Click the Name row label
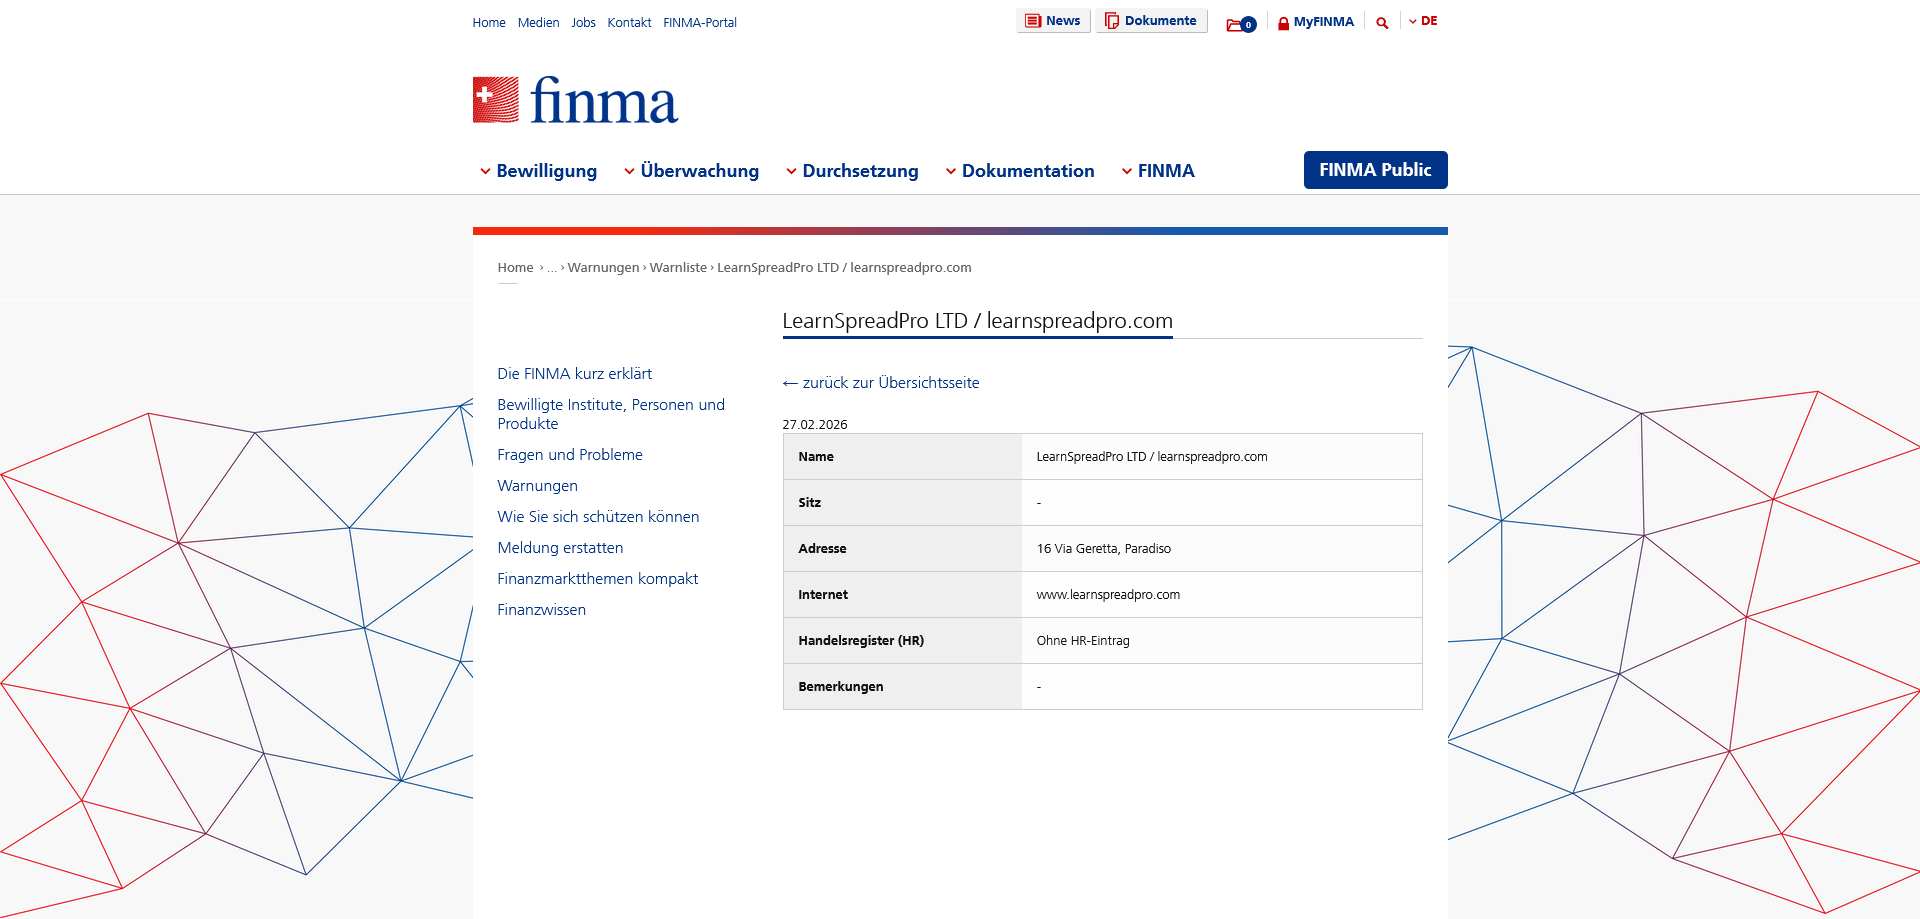 pyautogui.click(x=815, y=457)
